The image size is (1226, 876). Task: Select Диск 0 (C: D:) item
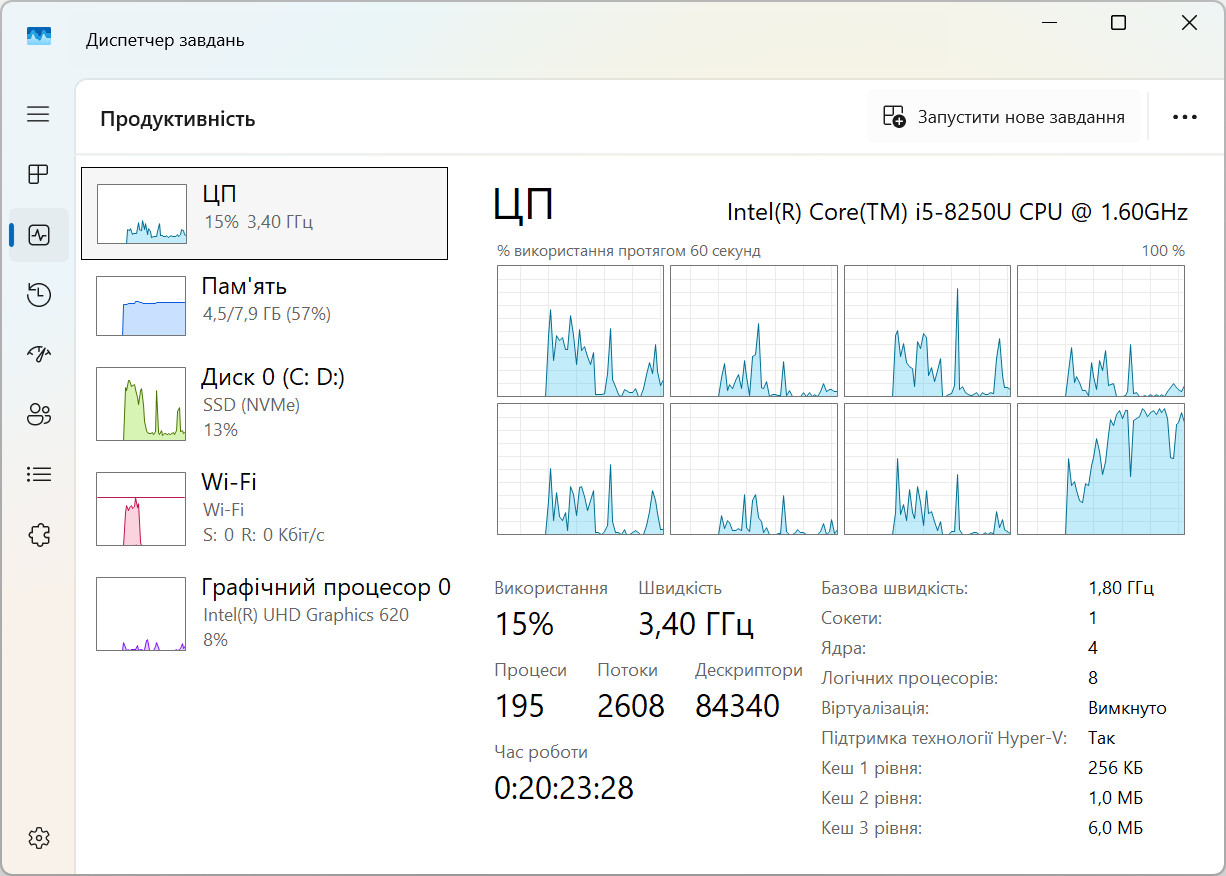tap(264, 403)
